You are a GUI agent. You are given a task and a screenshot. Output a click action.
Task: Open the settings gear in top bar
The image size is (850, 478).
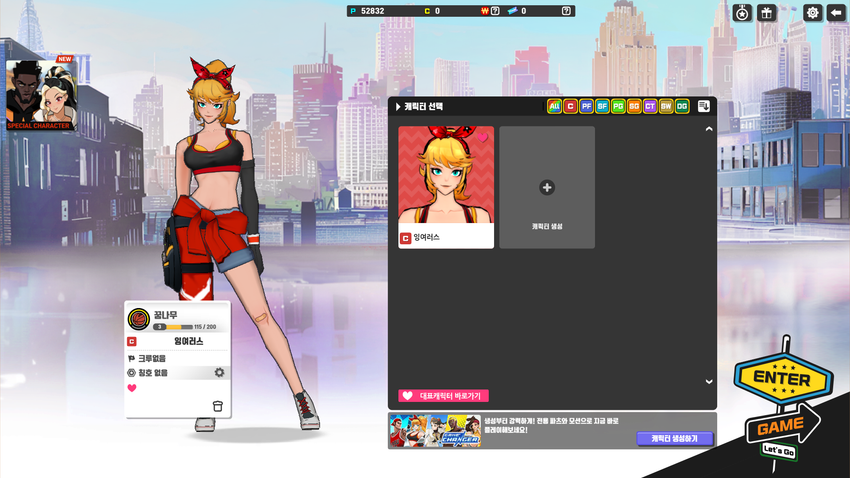click(x=813, y=13)
